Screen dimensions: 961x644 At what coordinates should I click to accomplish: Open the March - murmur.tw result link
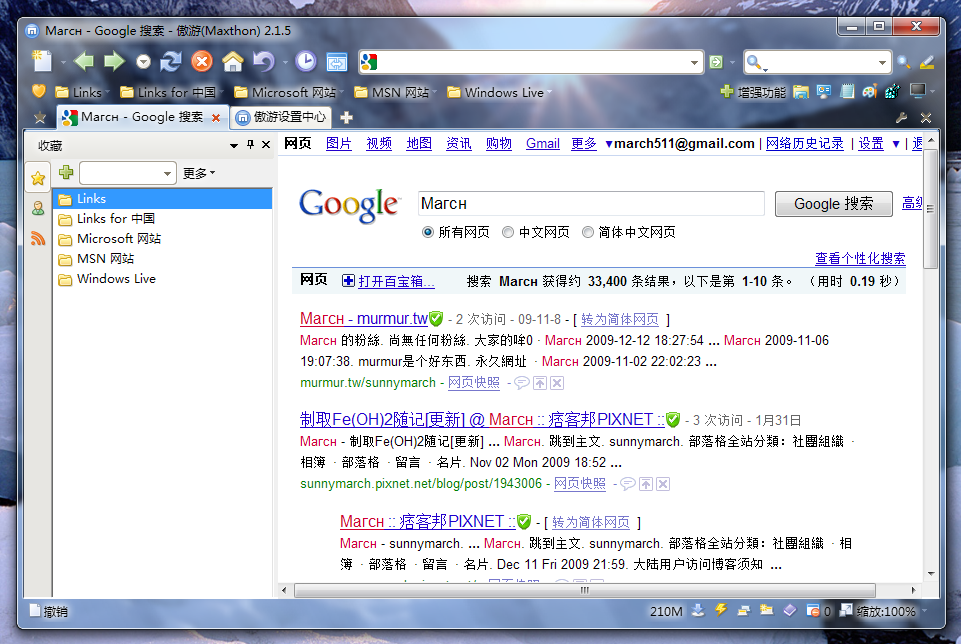tap(363, 319)
